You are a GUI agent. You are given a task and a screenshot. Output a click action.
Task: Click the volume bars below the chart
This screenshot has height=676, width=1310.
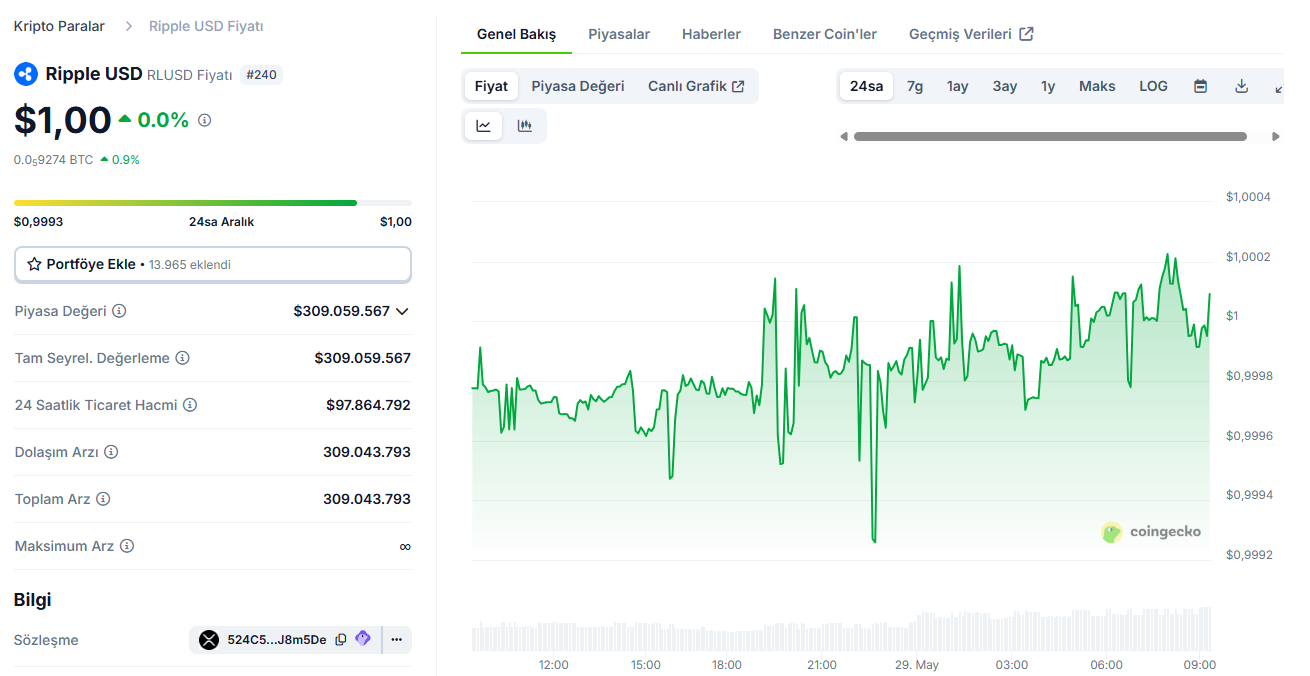[841, 629]
